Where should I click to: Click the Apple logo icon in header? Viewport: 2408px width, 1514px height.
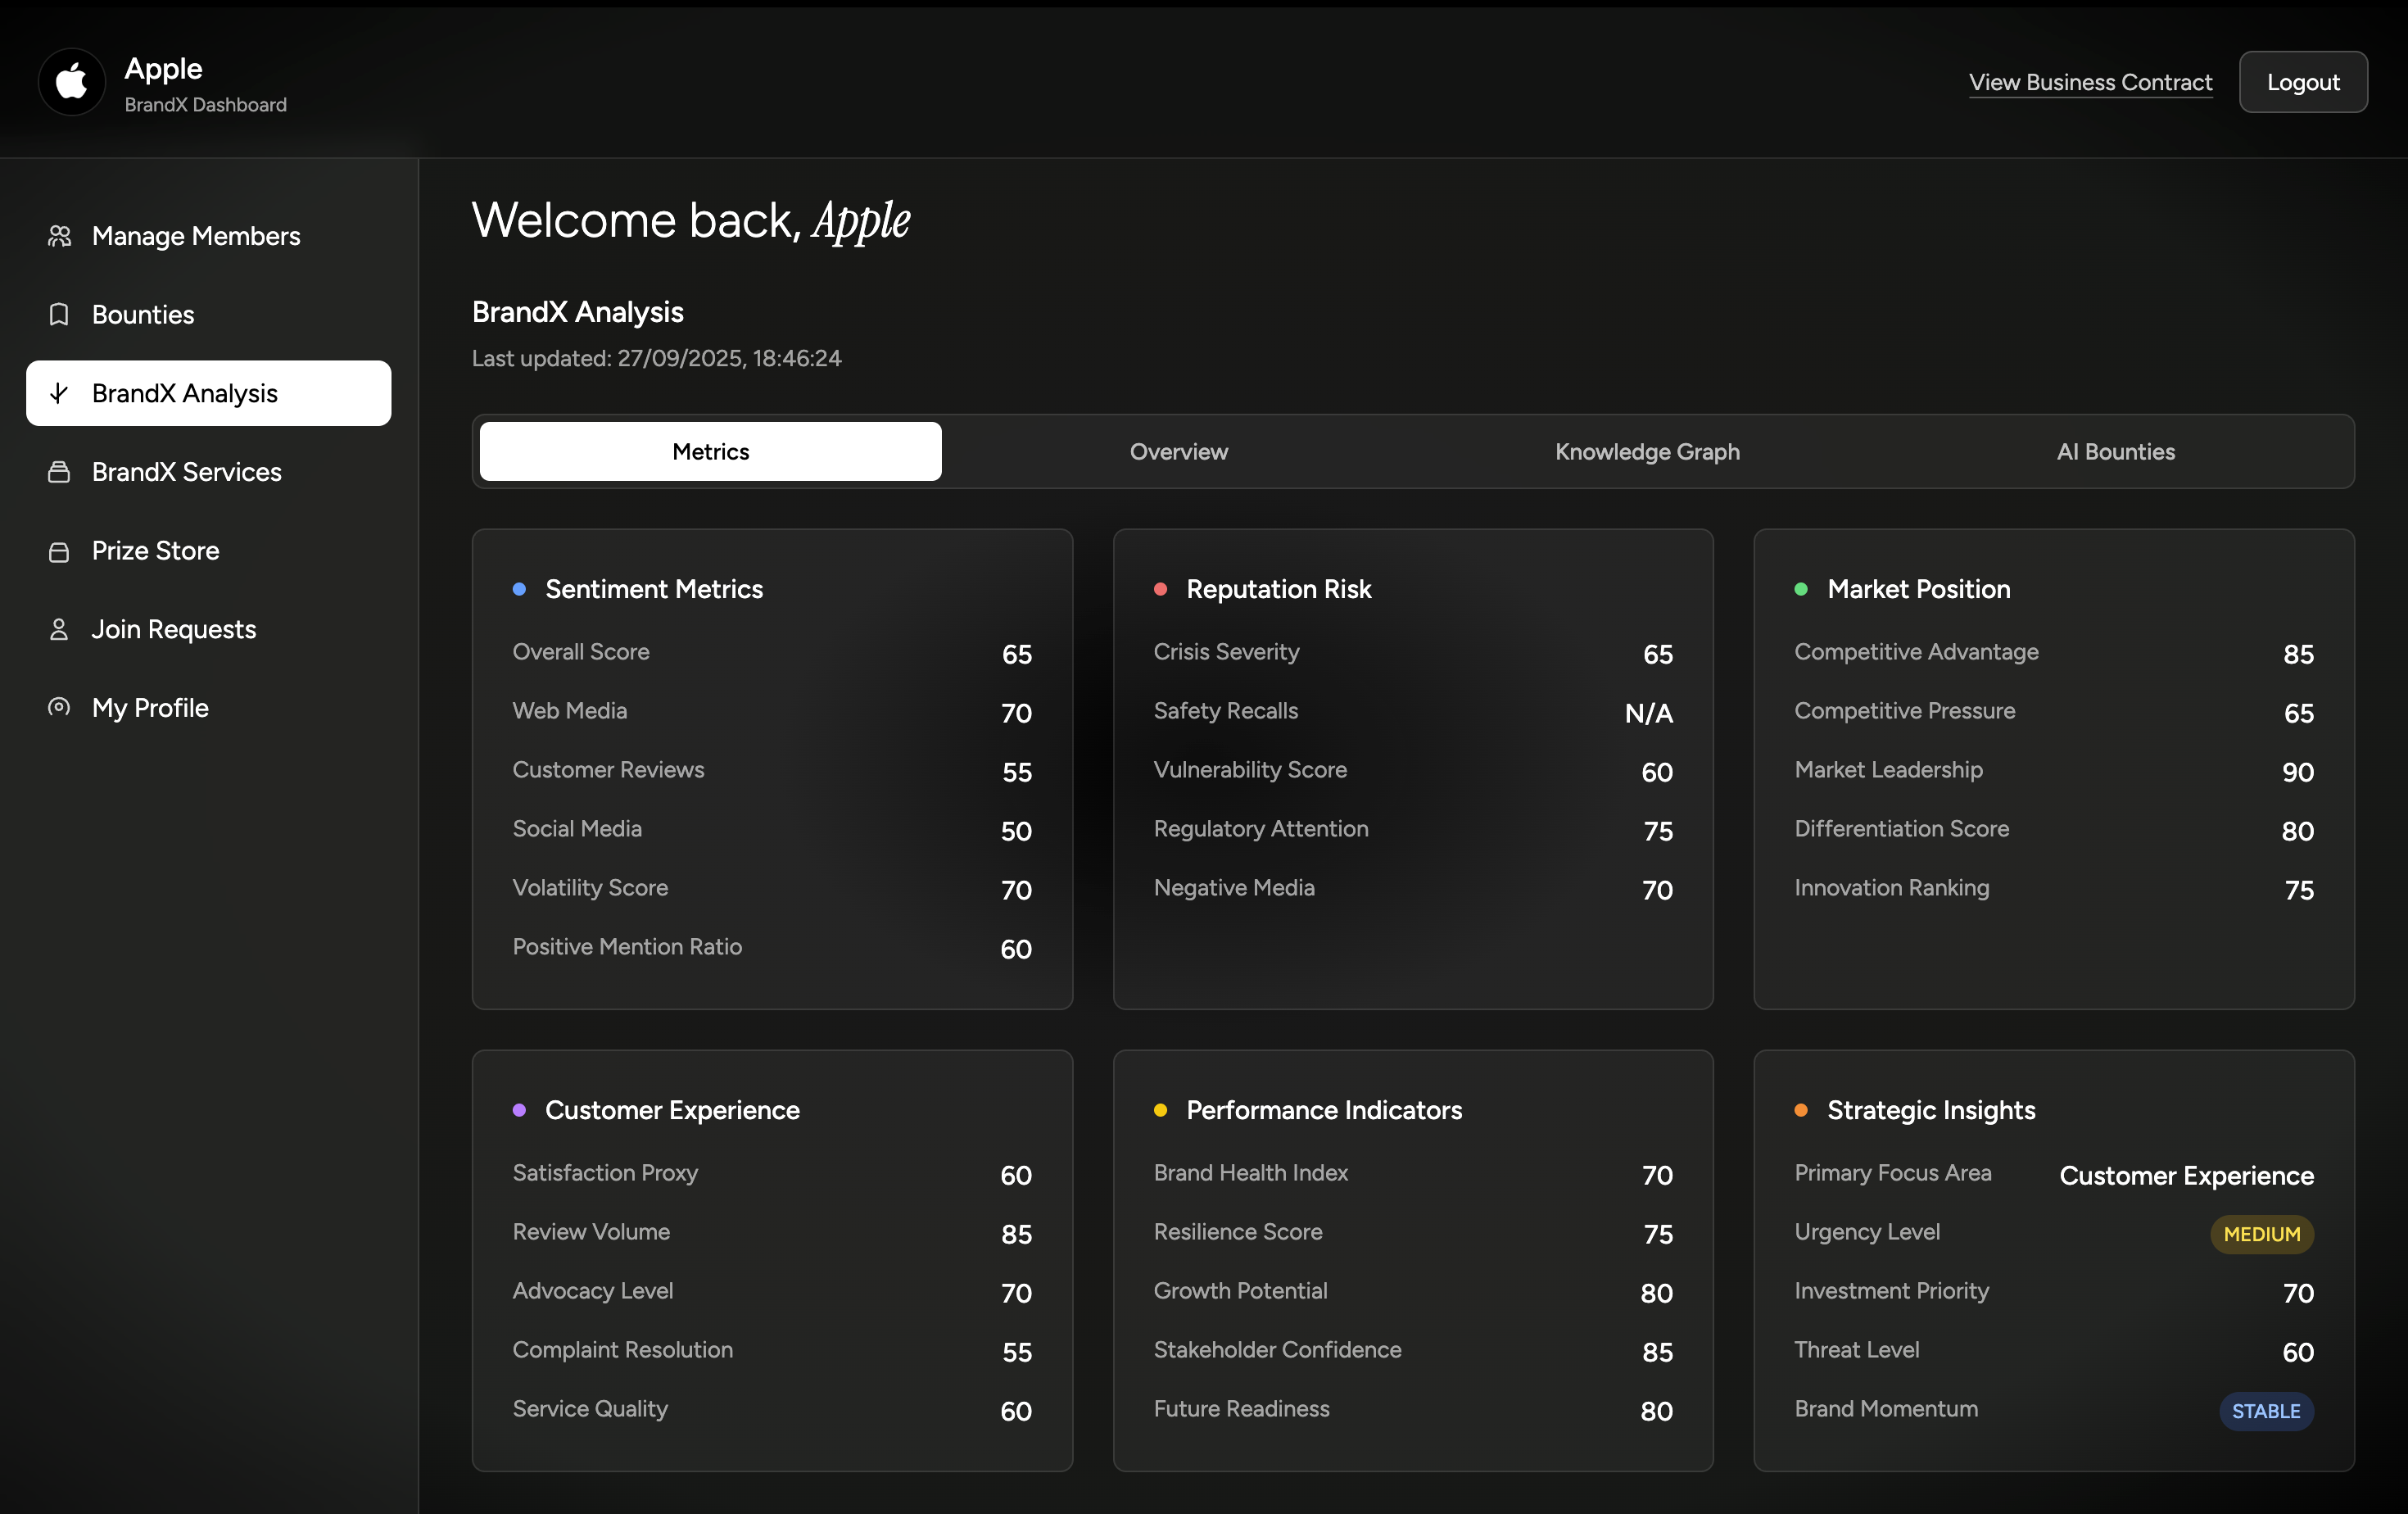[x=71, y=82]
